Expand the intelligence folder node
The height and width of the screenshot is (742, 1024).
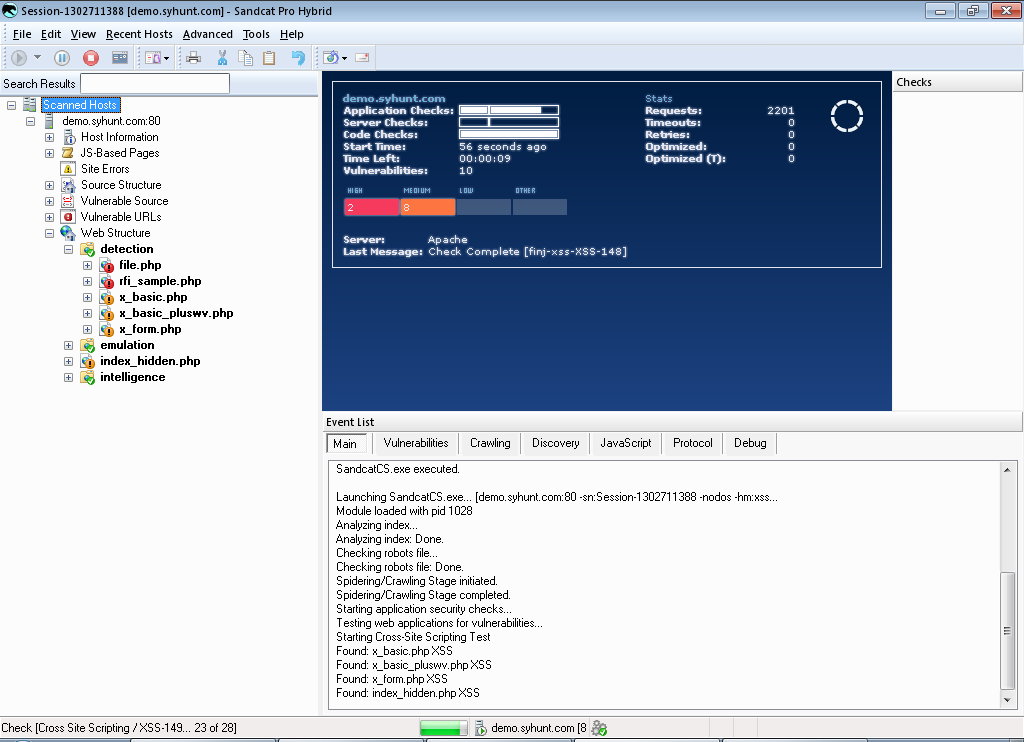[x=68, y=378]
